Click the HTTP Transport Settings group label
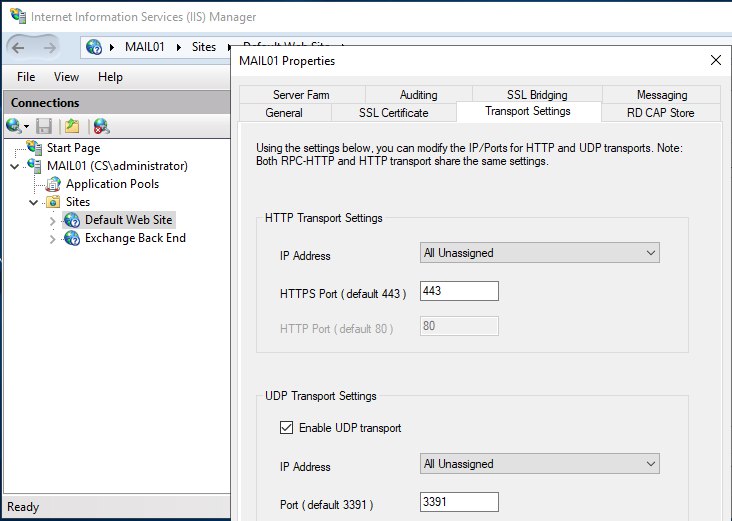Image resolution: width=732 pixels, height=521 pixels. click(x=324, y=218)
